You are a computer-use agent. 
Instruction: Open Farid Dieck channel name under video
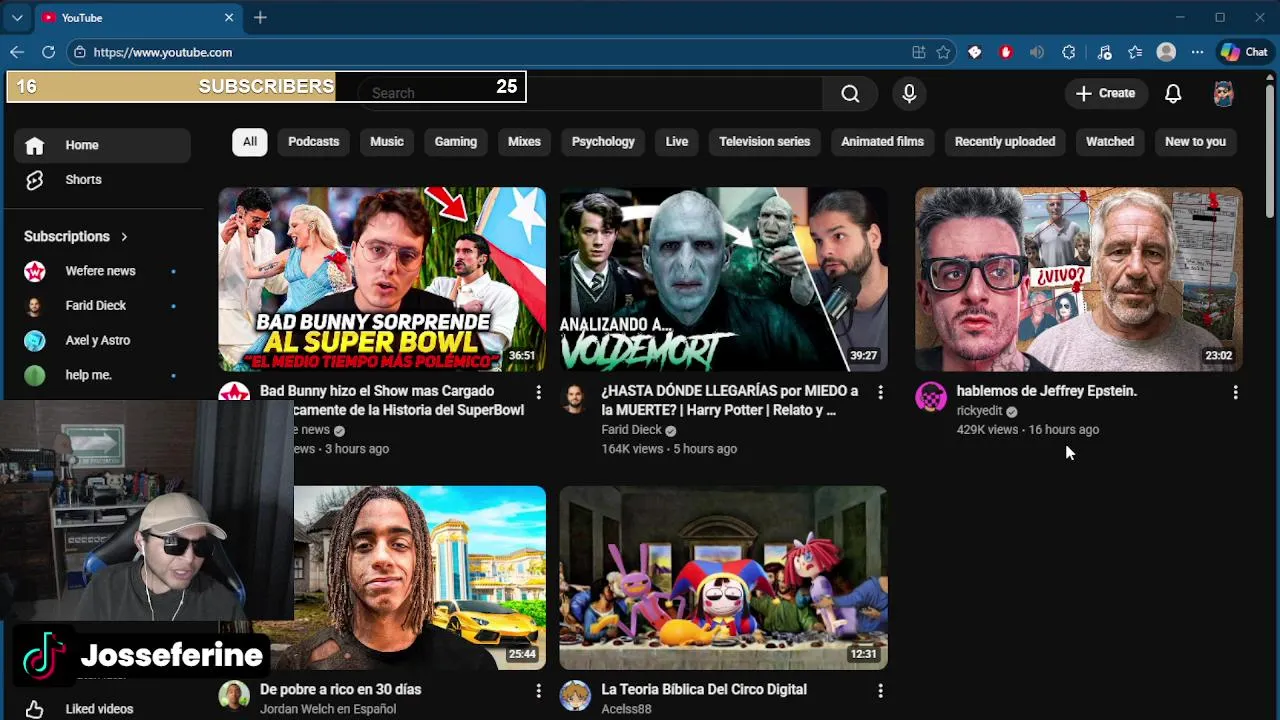coord(631,430)
